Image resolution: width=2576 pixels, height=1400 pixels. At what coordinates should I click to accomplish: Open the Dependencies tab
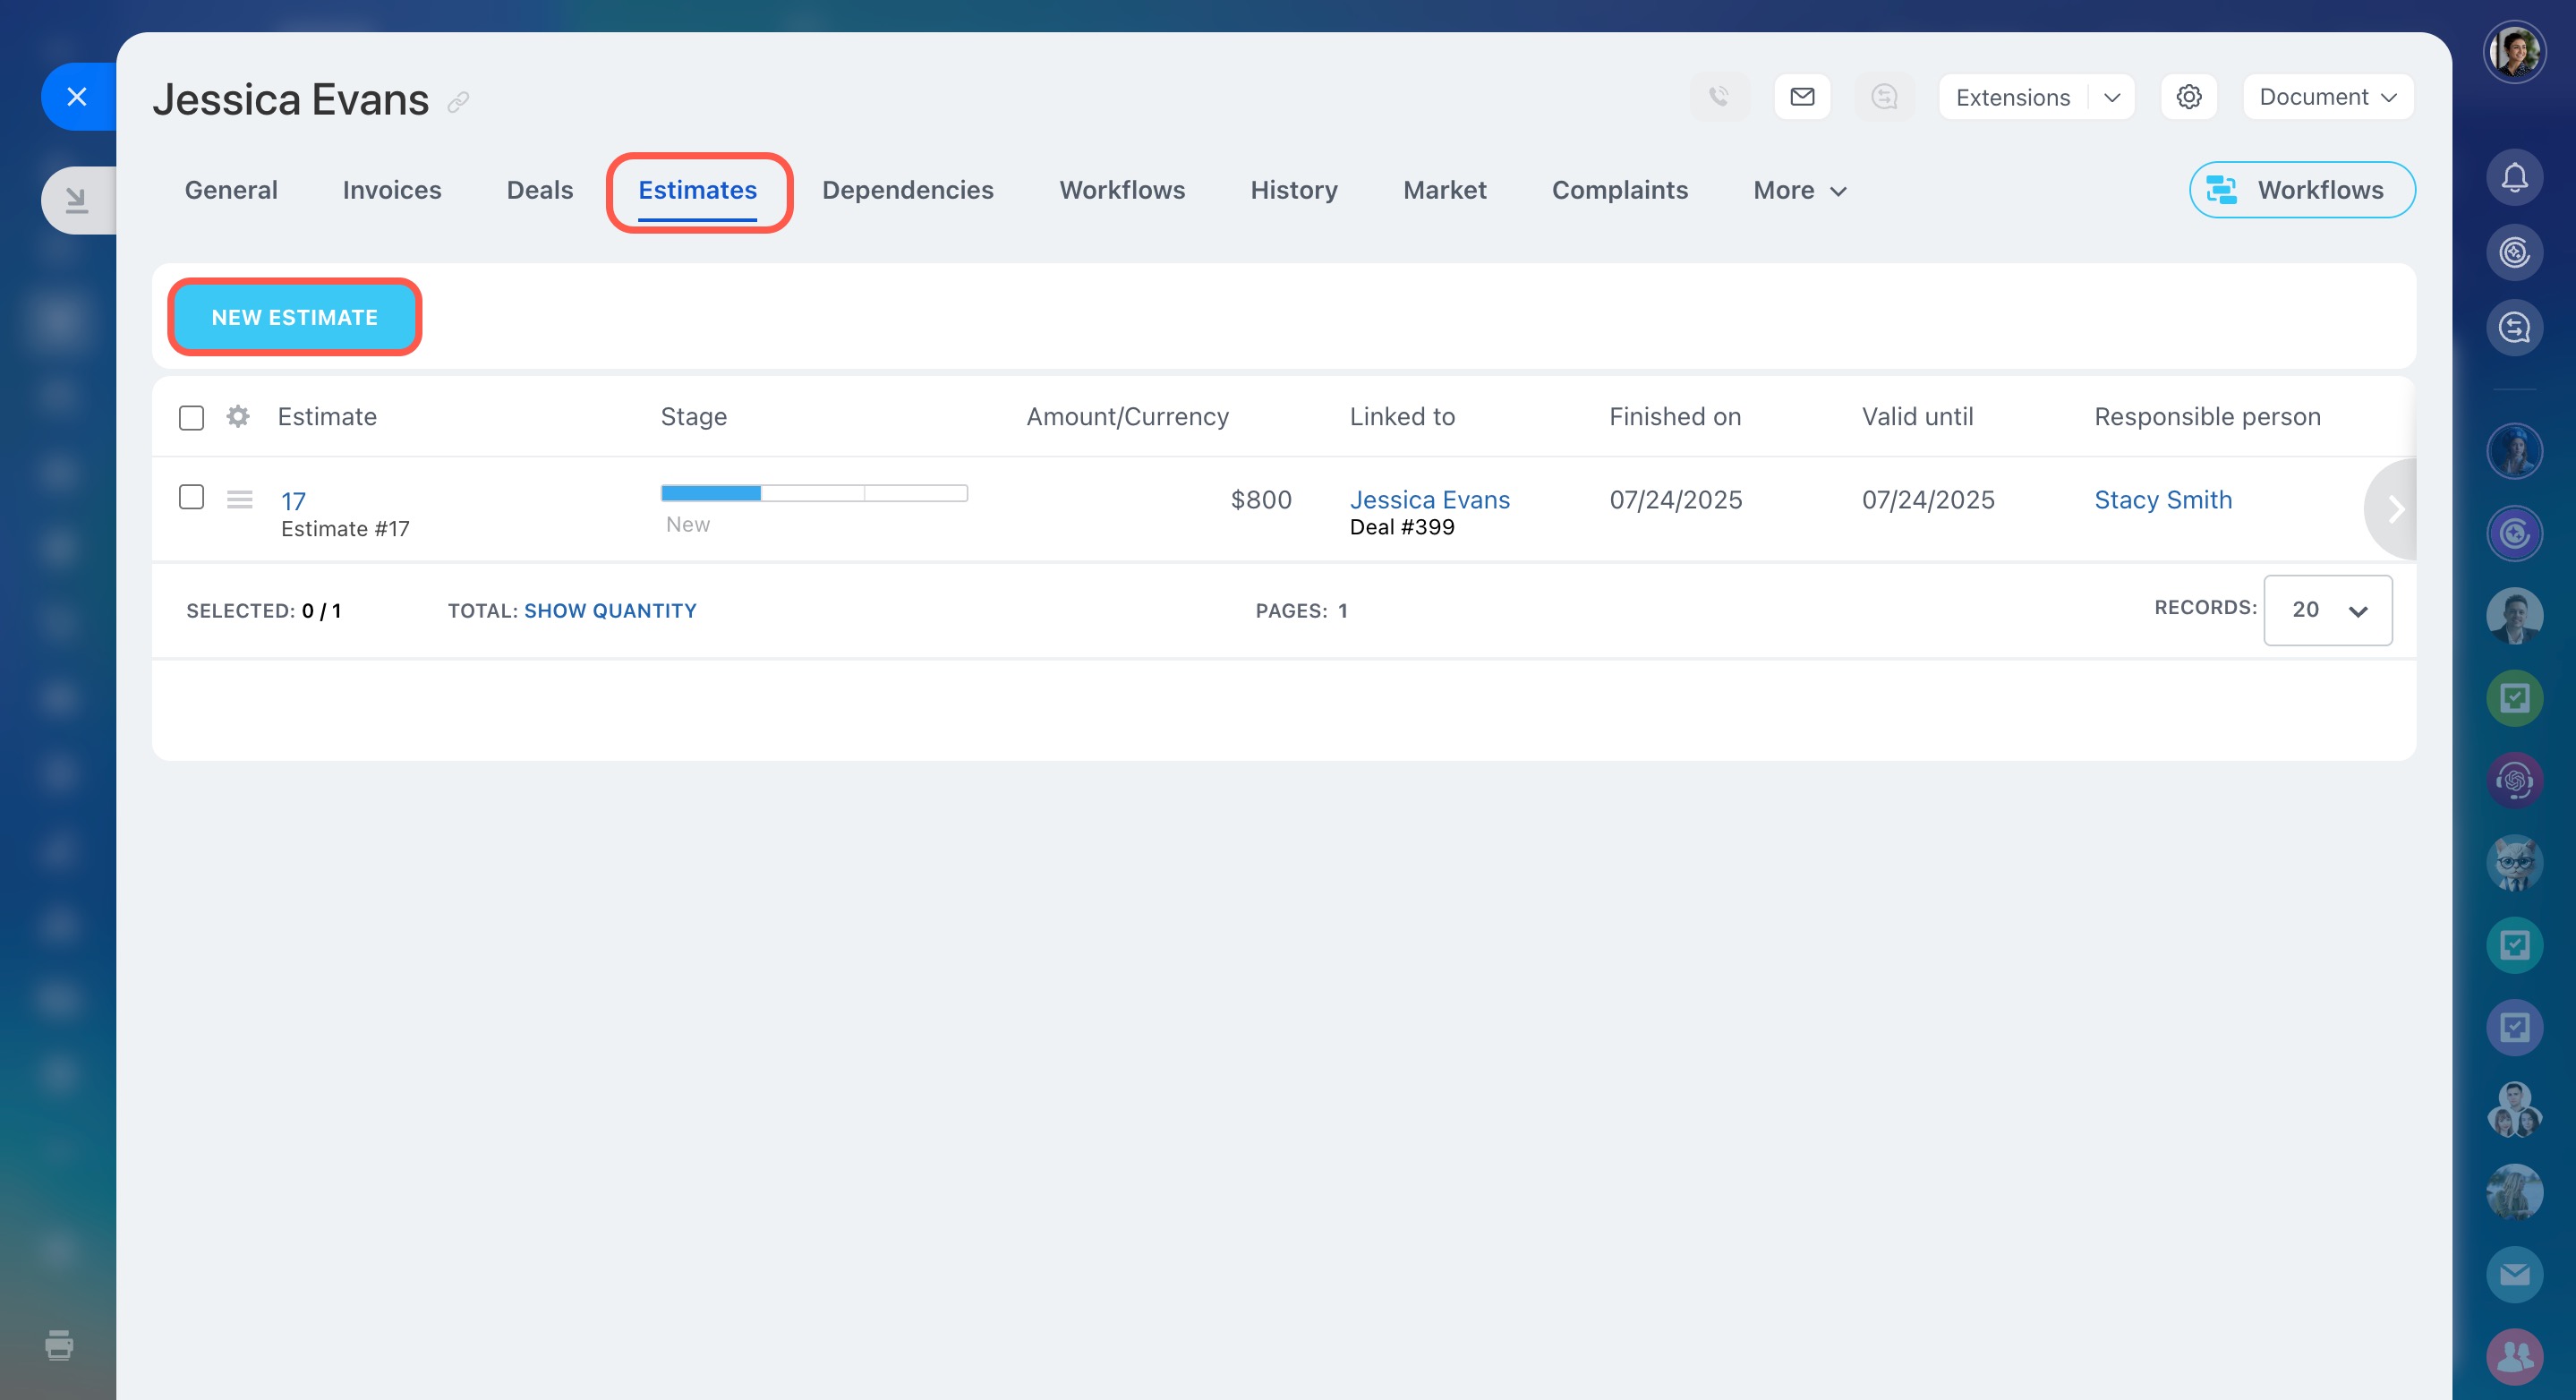coord(907,190)
